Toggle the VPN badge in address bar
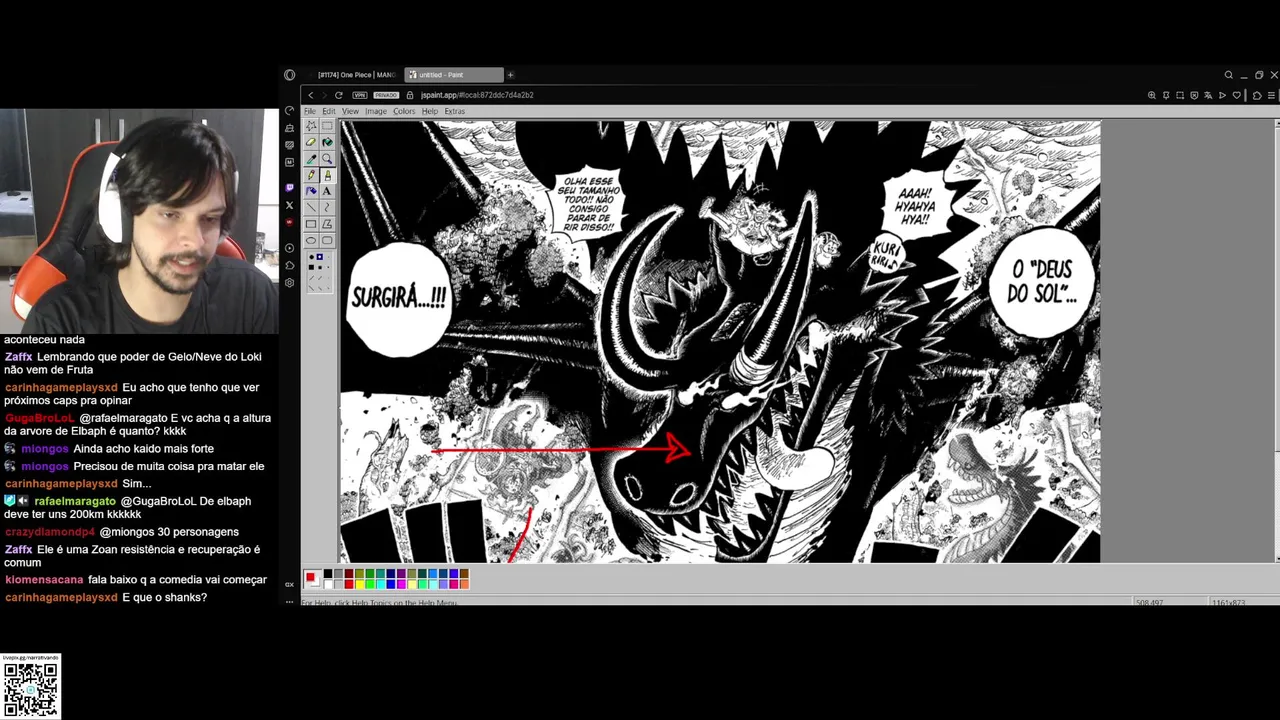The height and width of the screenshot is (720, 1280). (360, 95)
